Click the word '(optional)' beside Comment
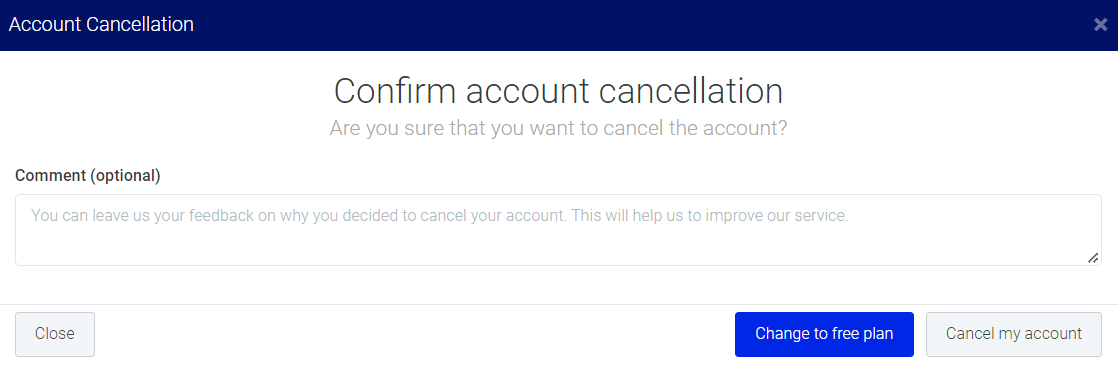1118x368 pixels. [125, 175]
